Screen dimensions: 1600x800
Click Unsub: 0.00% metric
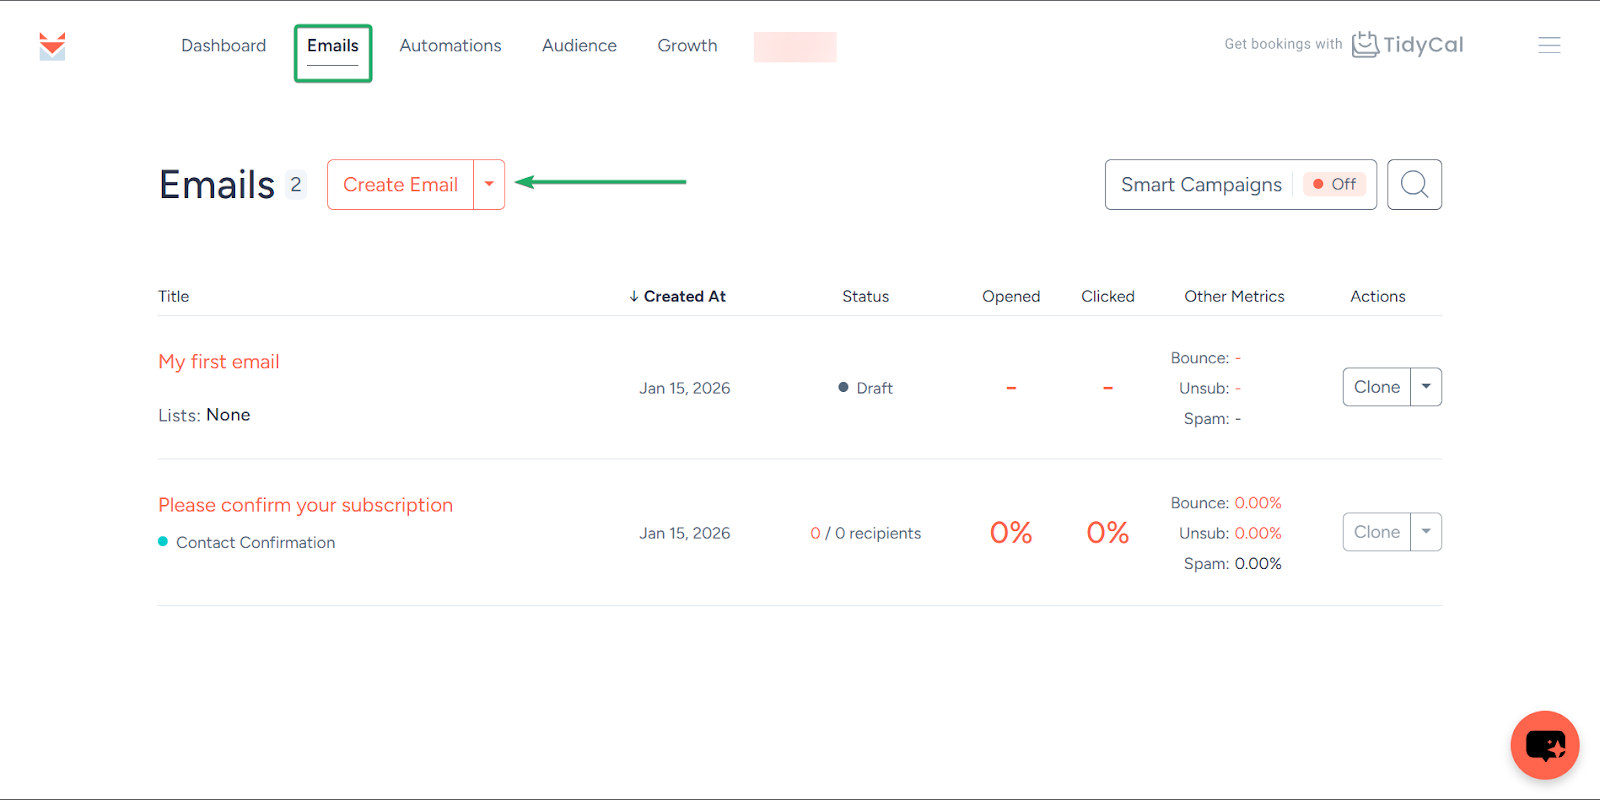(x=1230, y=533)
